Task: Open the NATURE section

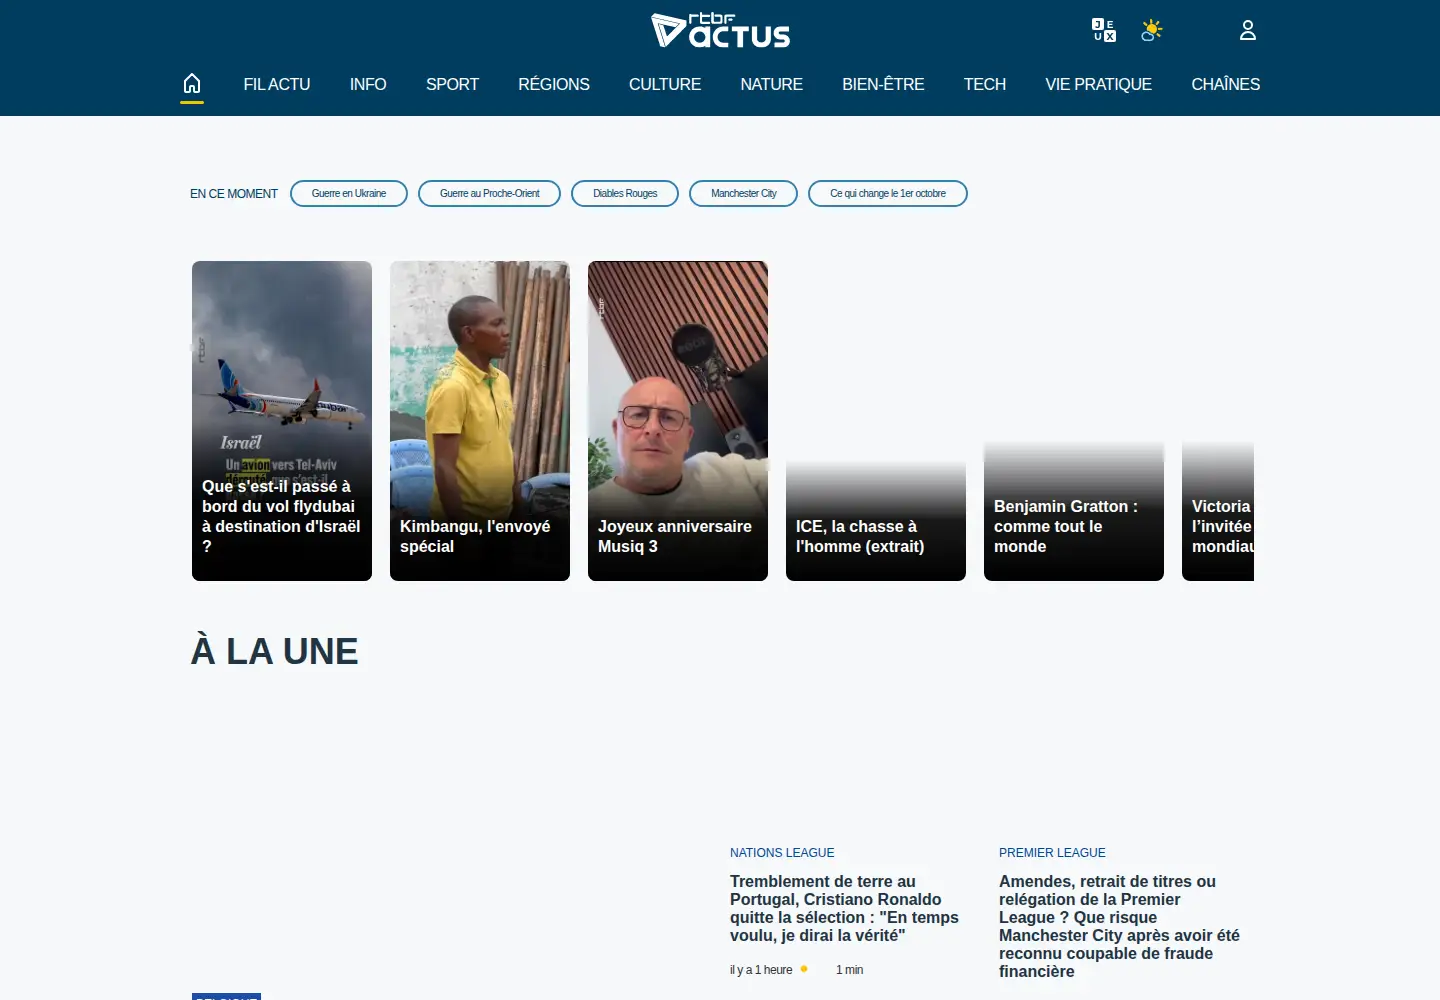Action: coord(771,85)
